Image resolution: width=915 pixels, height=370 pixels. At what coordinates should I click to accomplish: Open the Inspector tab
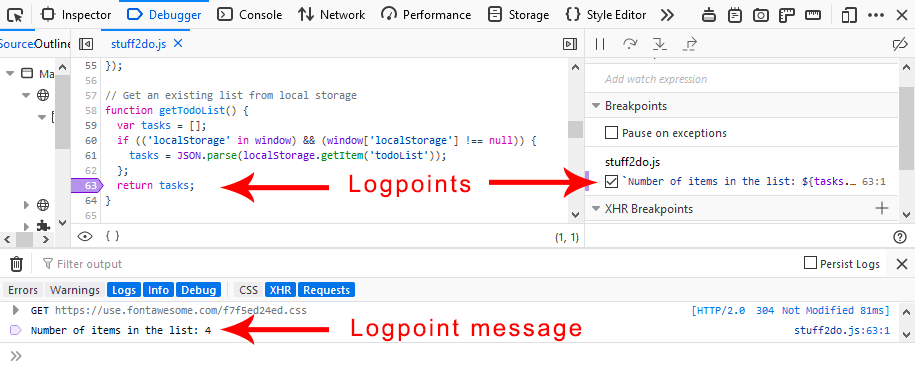click(x=76, y=15)
